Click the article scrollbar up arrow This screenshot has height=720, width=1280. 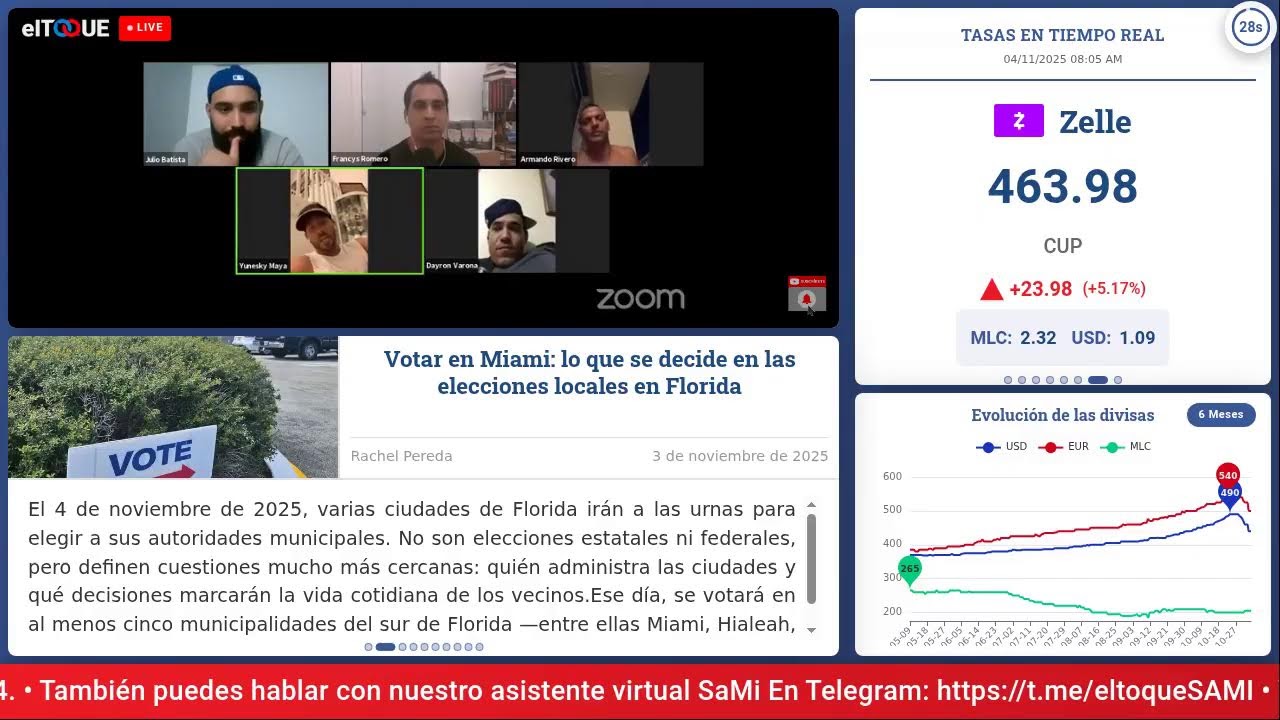pos(811,505)
